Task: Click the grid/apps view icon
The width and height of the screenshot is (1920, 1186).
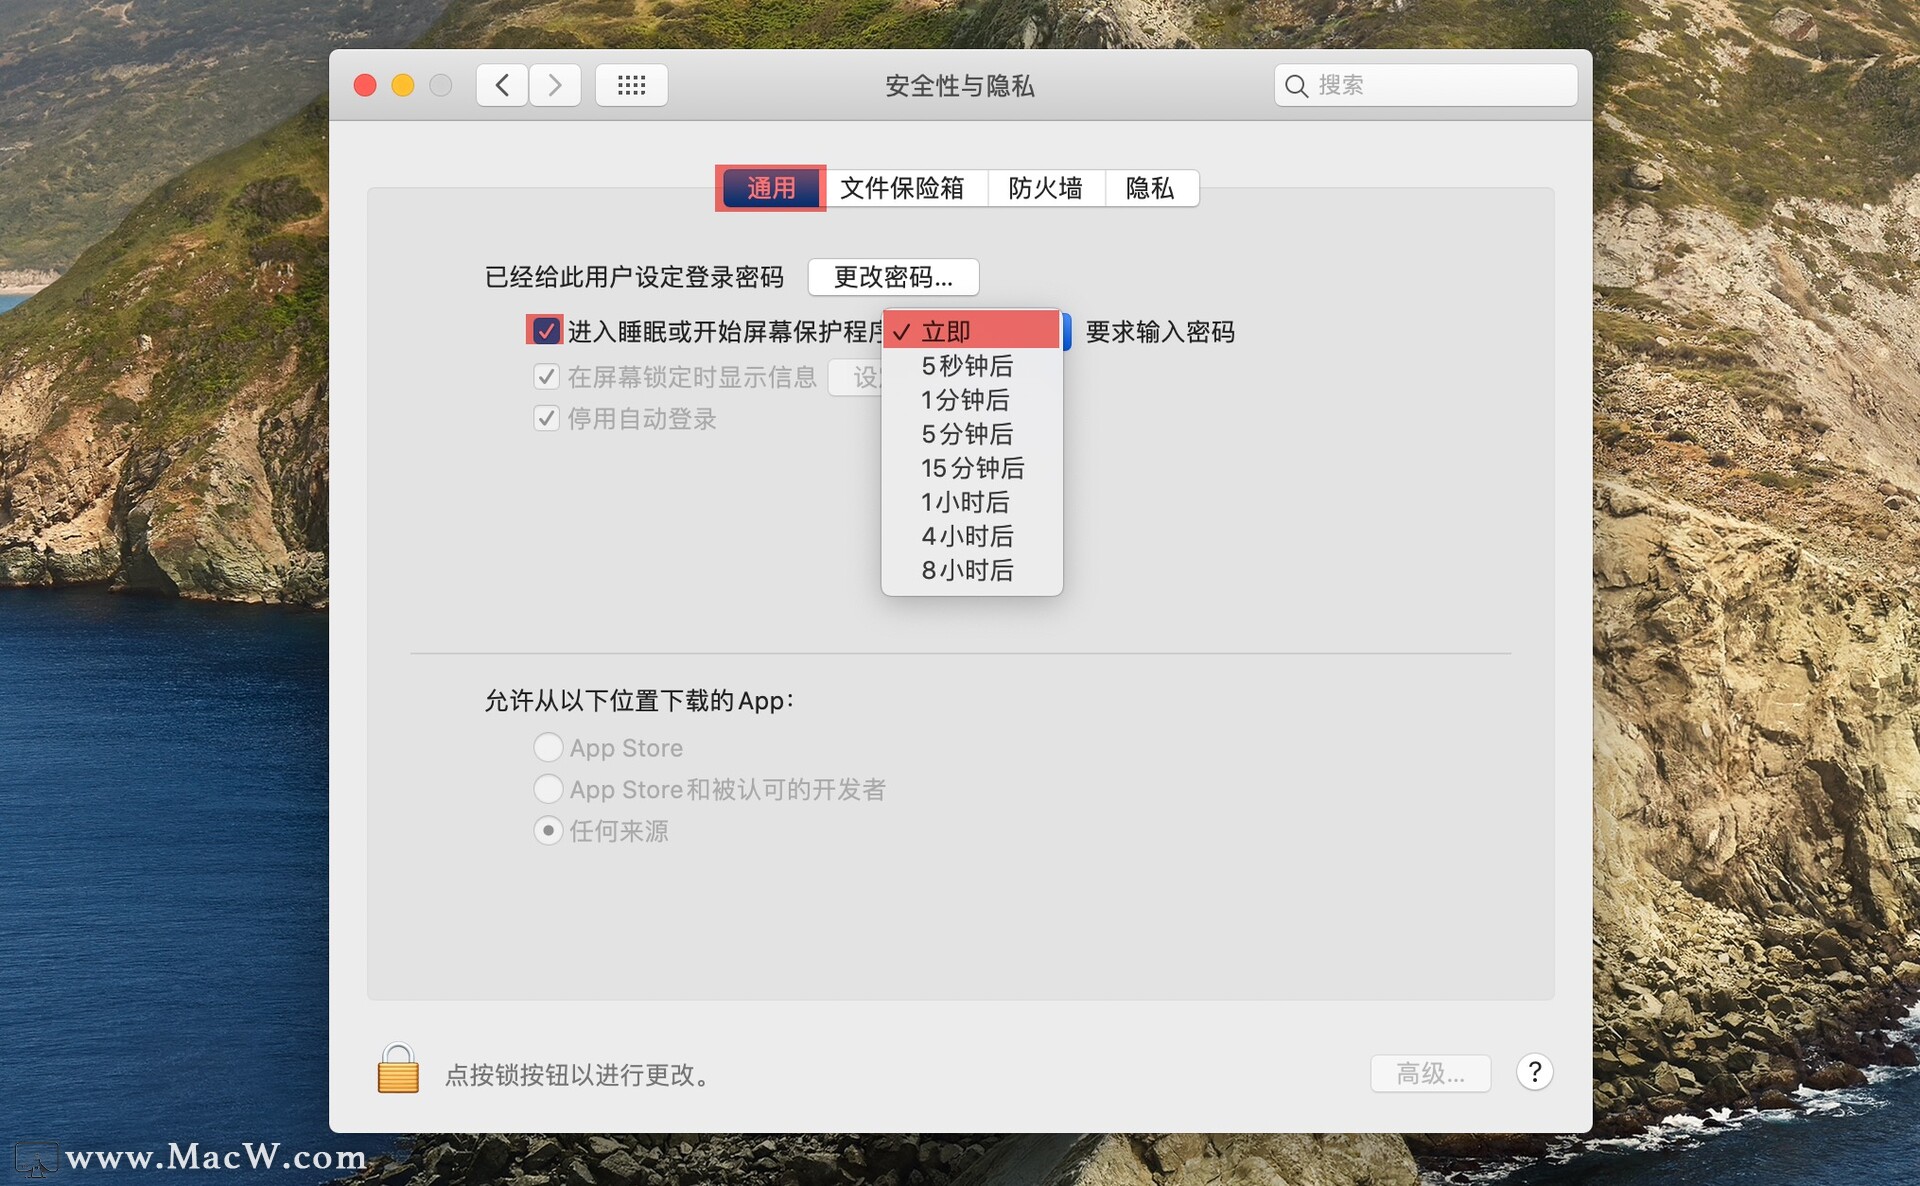Action: click(x=631, y=85)
